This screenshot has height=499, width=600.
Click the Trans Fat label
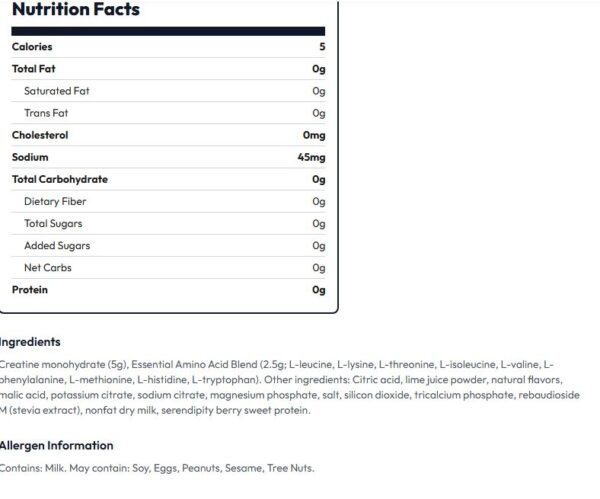pos(46,113)
